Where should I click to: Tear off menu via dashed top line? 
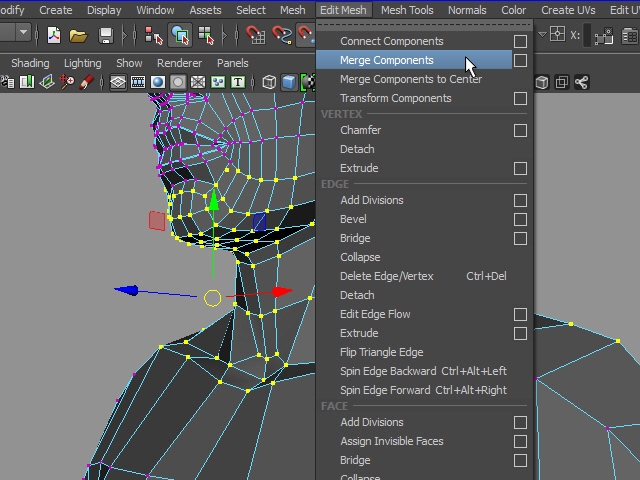[423, 25]
